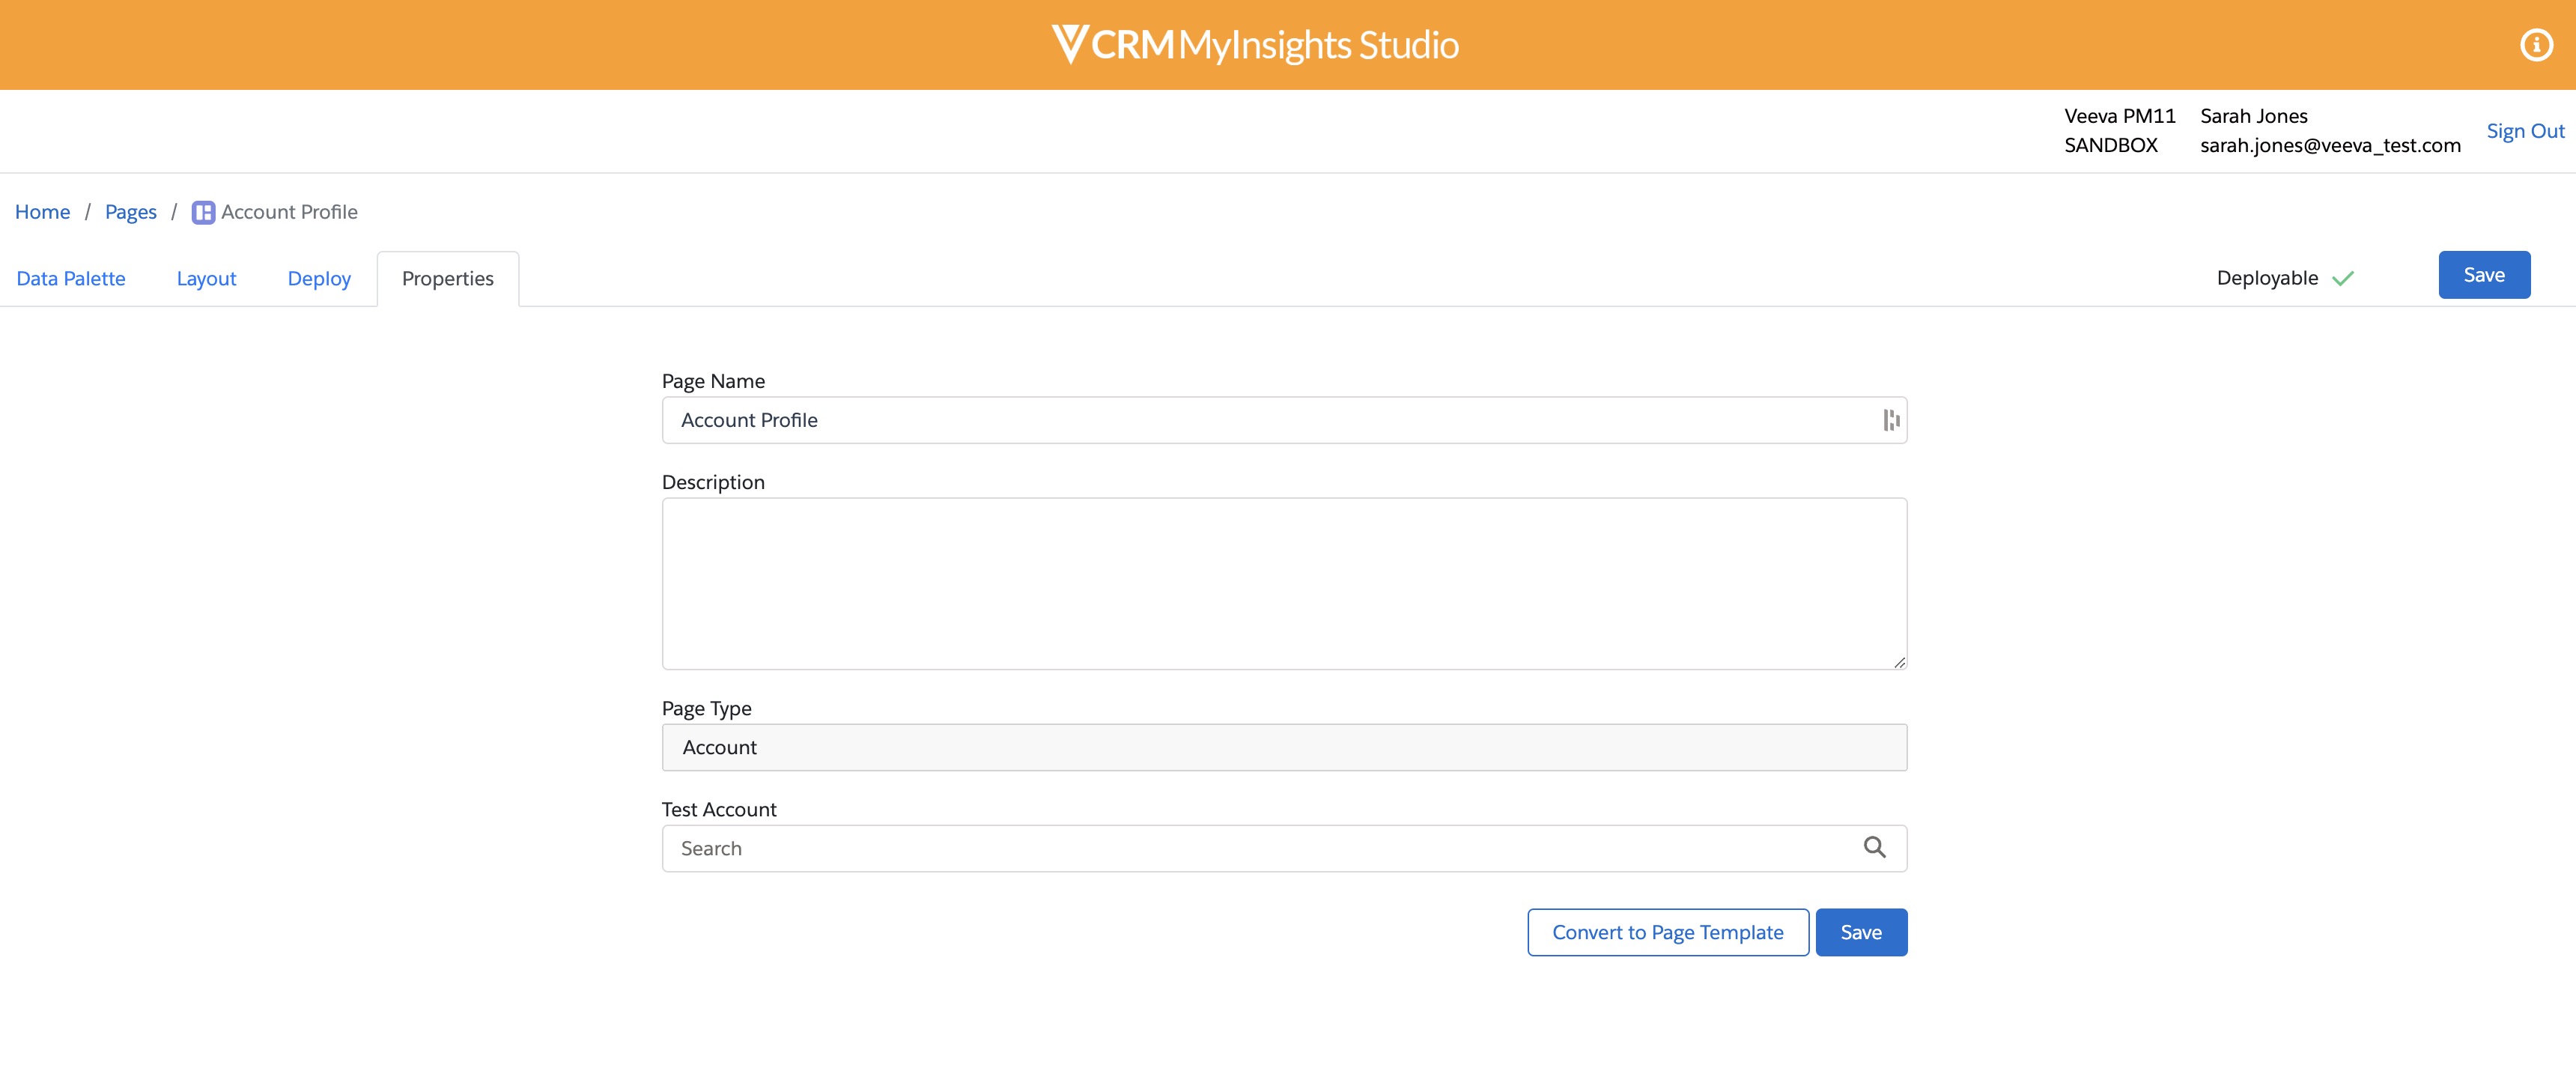Click Convert to Page Template

[x=1667, y=931]
